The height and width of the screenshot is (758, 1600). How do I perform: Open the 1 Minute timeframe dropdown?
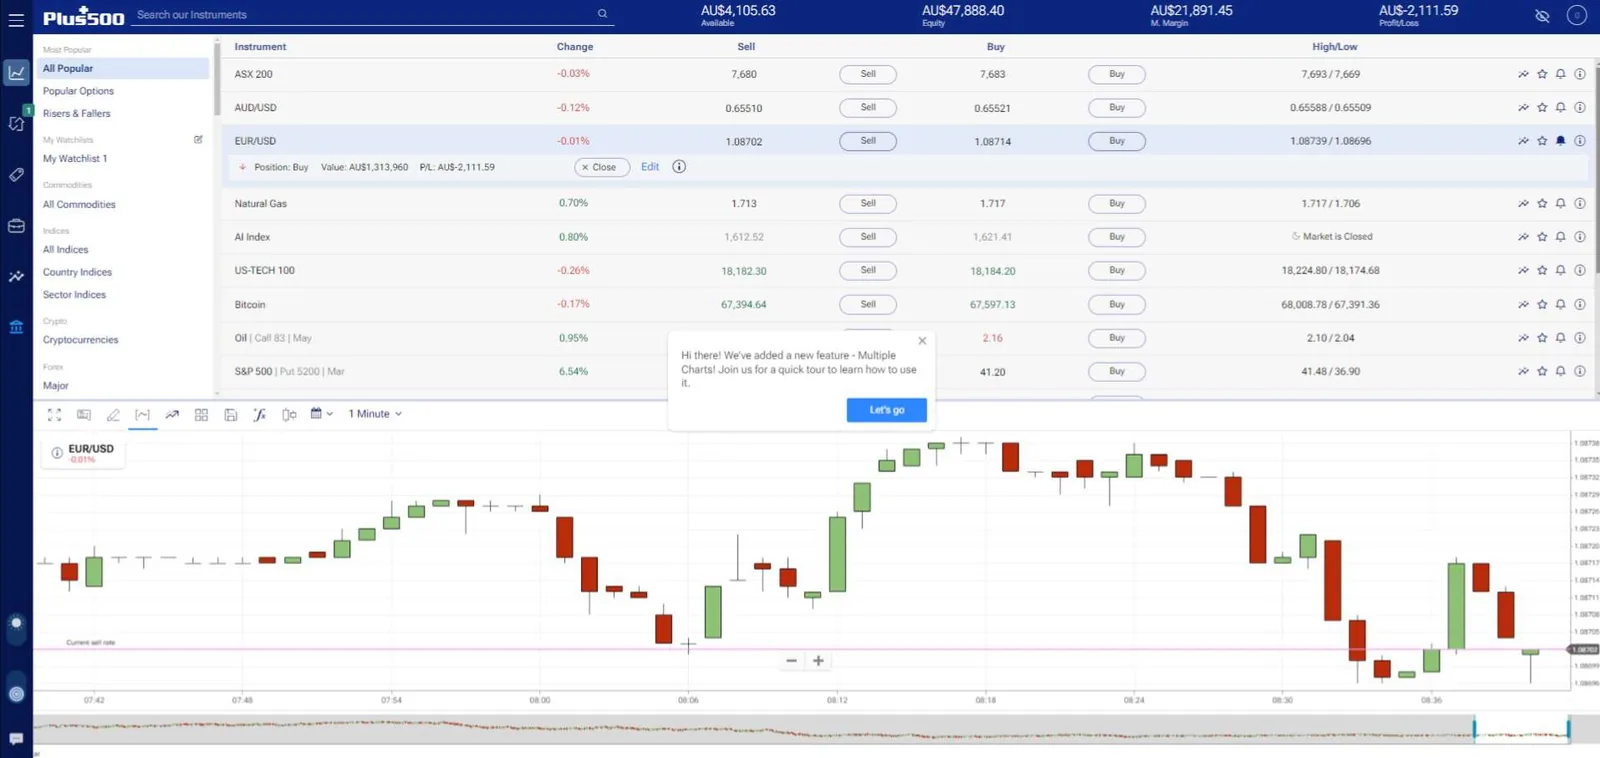click(375, 414)
